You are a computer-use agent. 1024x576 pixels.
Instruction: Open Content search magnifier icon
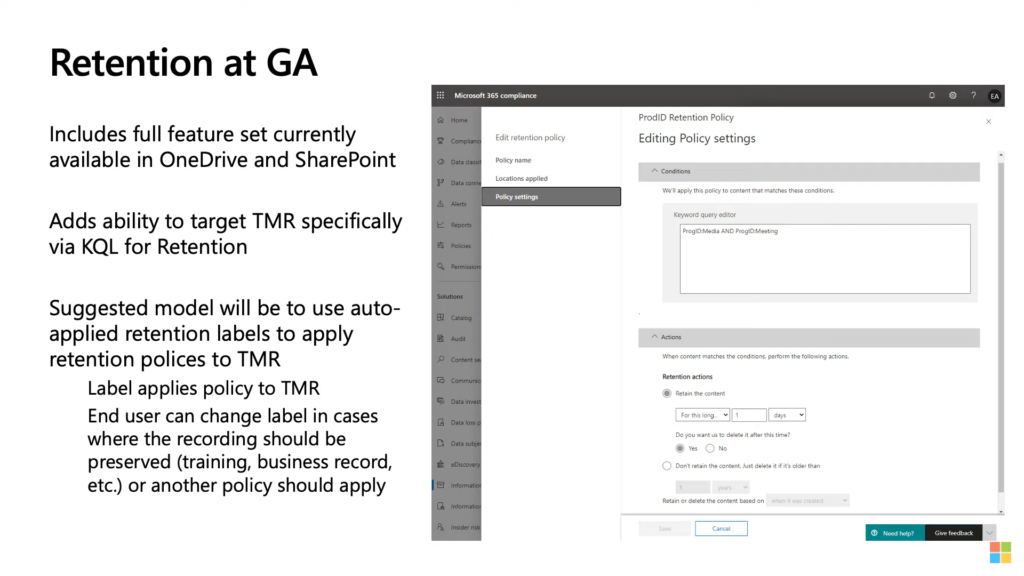pyautogui.click(x=441, y=359)
